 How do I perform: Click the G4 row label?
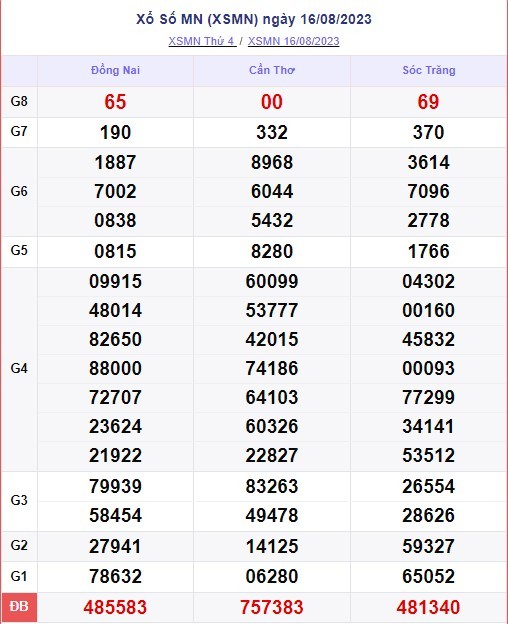coord(19,369)
